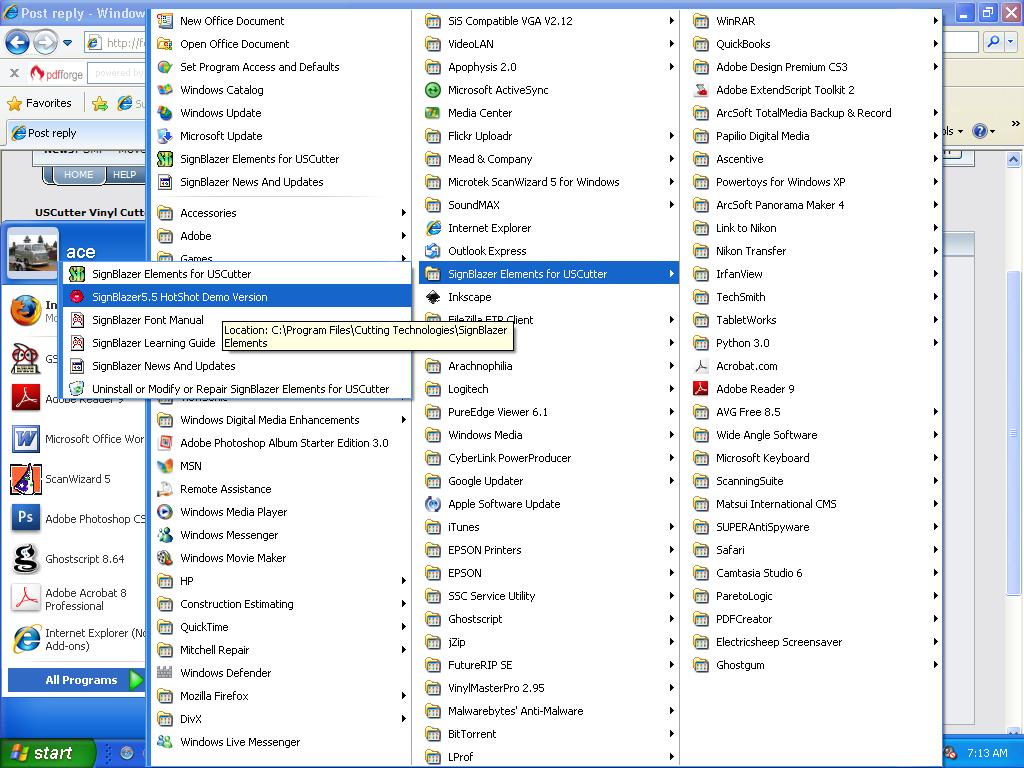This screenshot has height=768, width=1024.
Task: Click the HELP link on the forum page
Action: pos(124,174)
